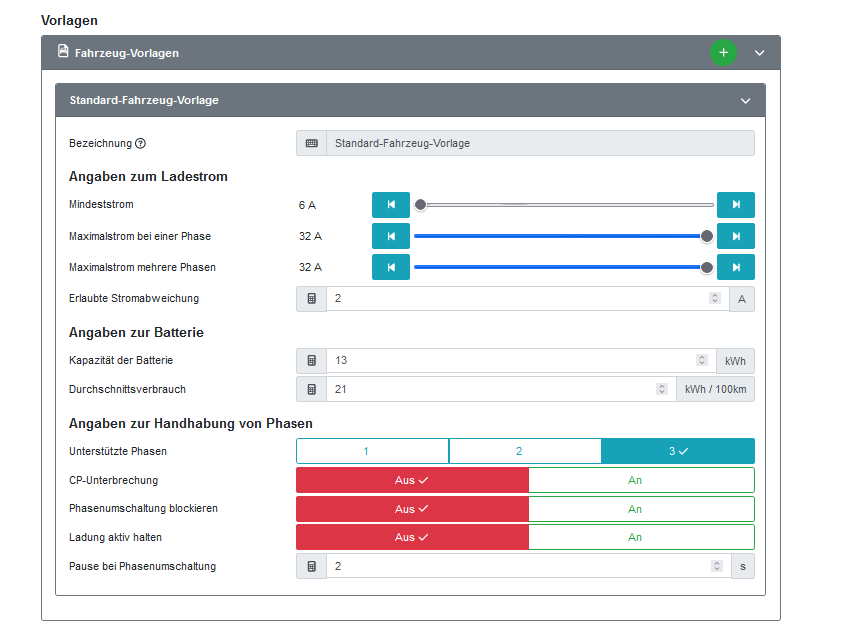
Task: Collapse the Fahrzeug-Vorlagen section chevron
Action: pos(759,53)
